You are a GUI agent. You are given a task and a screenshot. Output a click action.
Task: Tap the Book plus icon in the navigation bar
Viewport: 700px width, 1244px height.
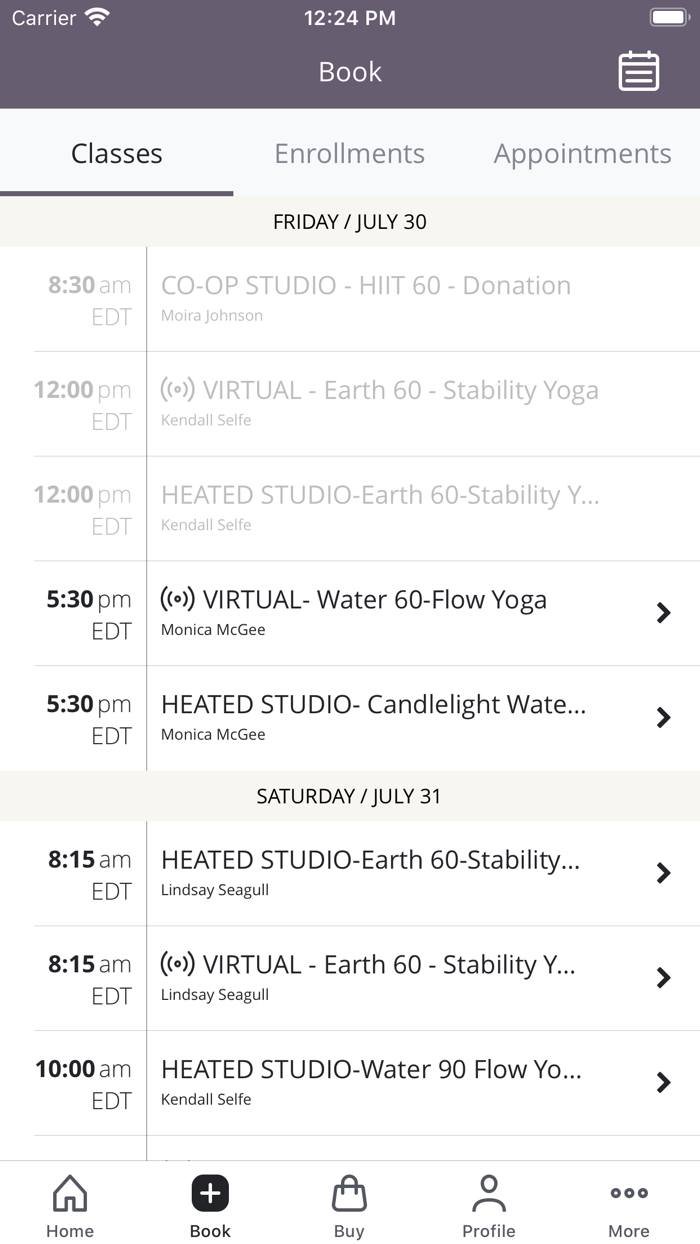(x=210, y=1192)
